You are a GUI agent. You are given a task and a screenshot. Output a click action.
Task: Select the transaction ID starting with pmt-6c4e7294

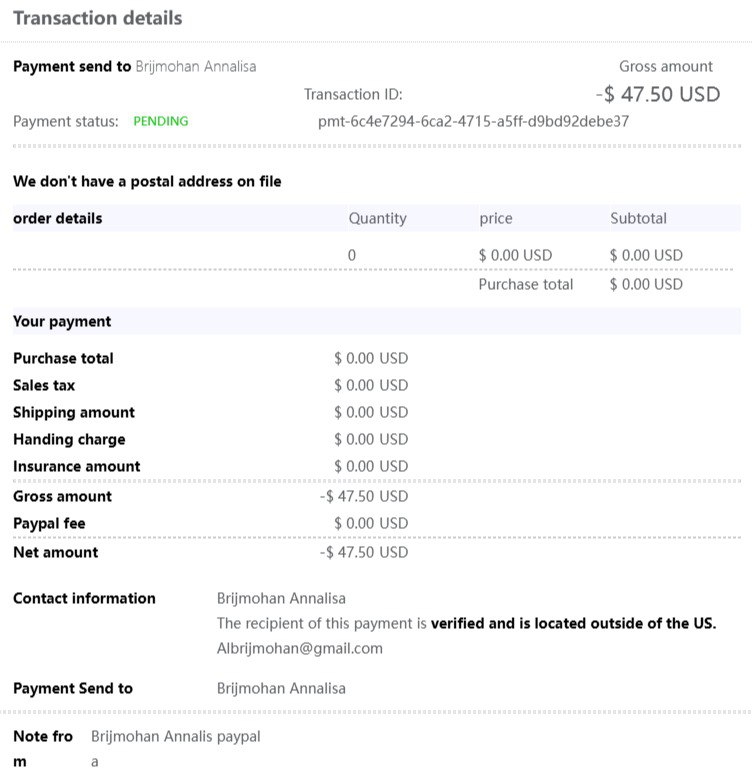473,121
